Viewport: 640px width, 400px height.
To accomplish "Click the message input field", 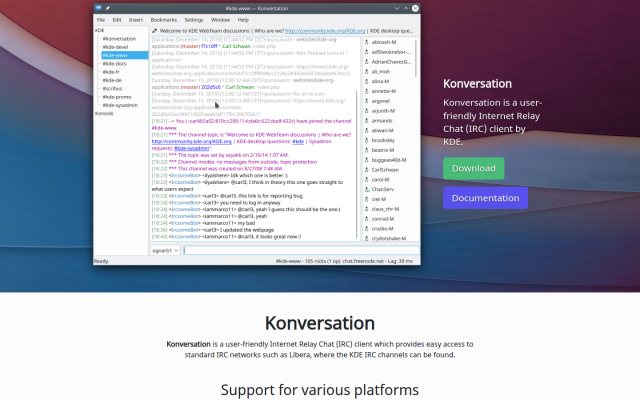I will pyautogui.click(x=301, y=250).
